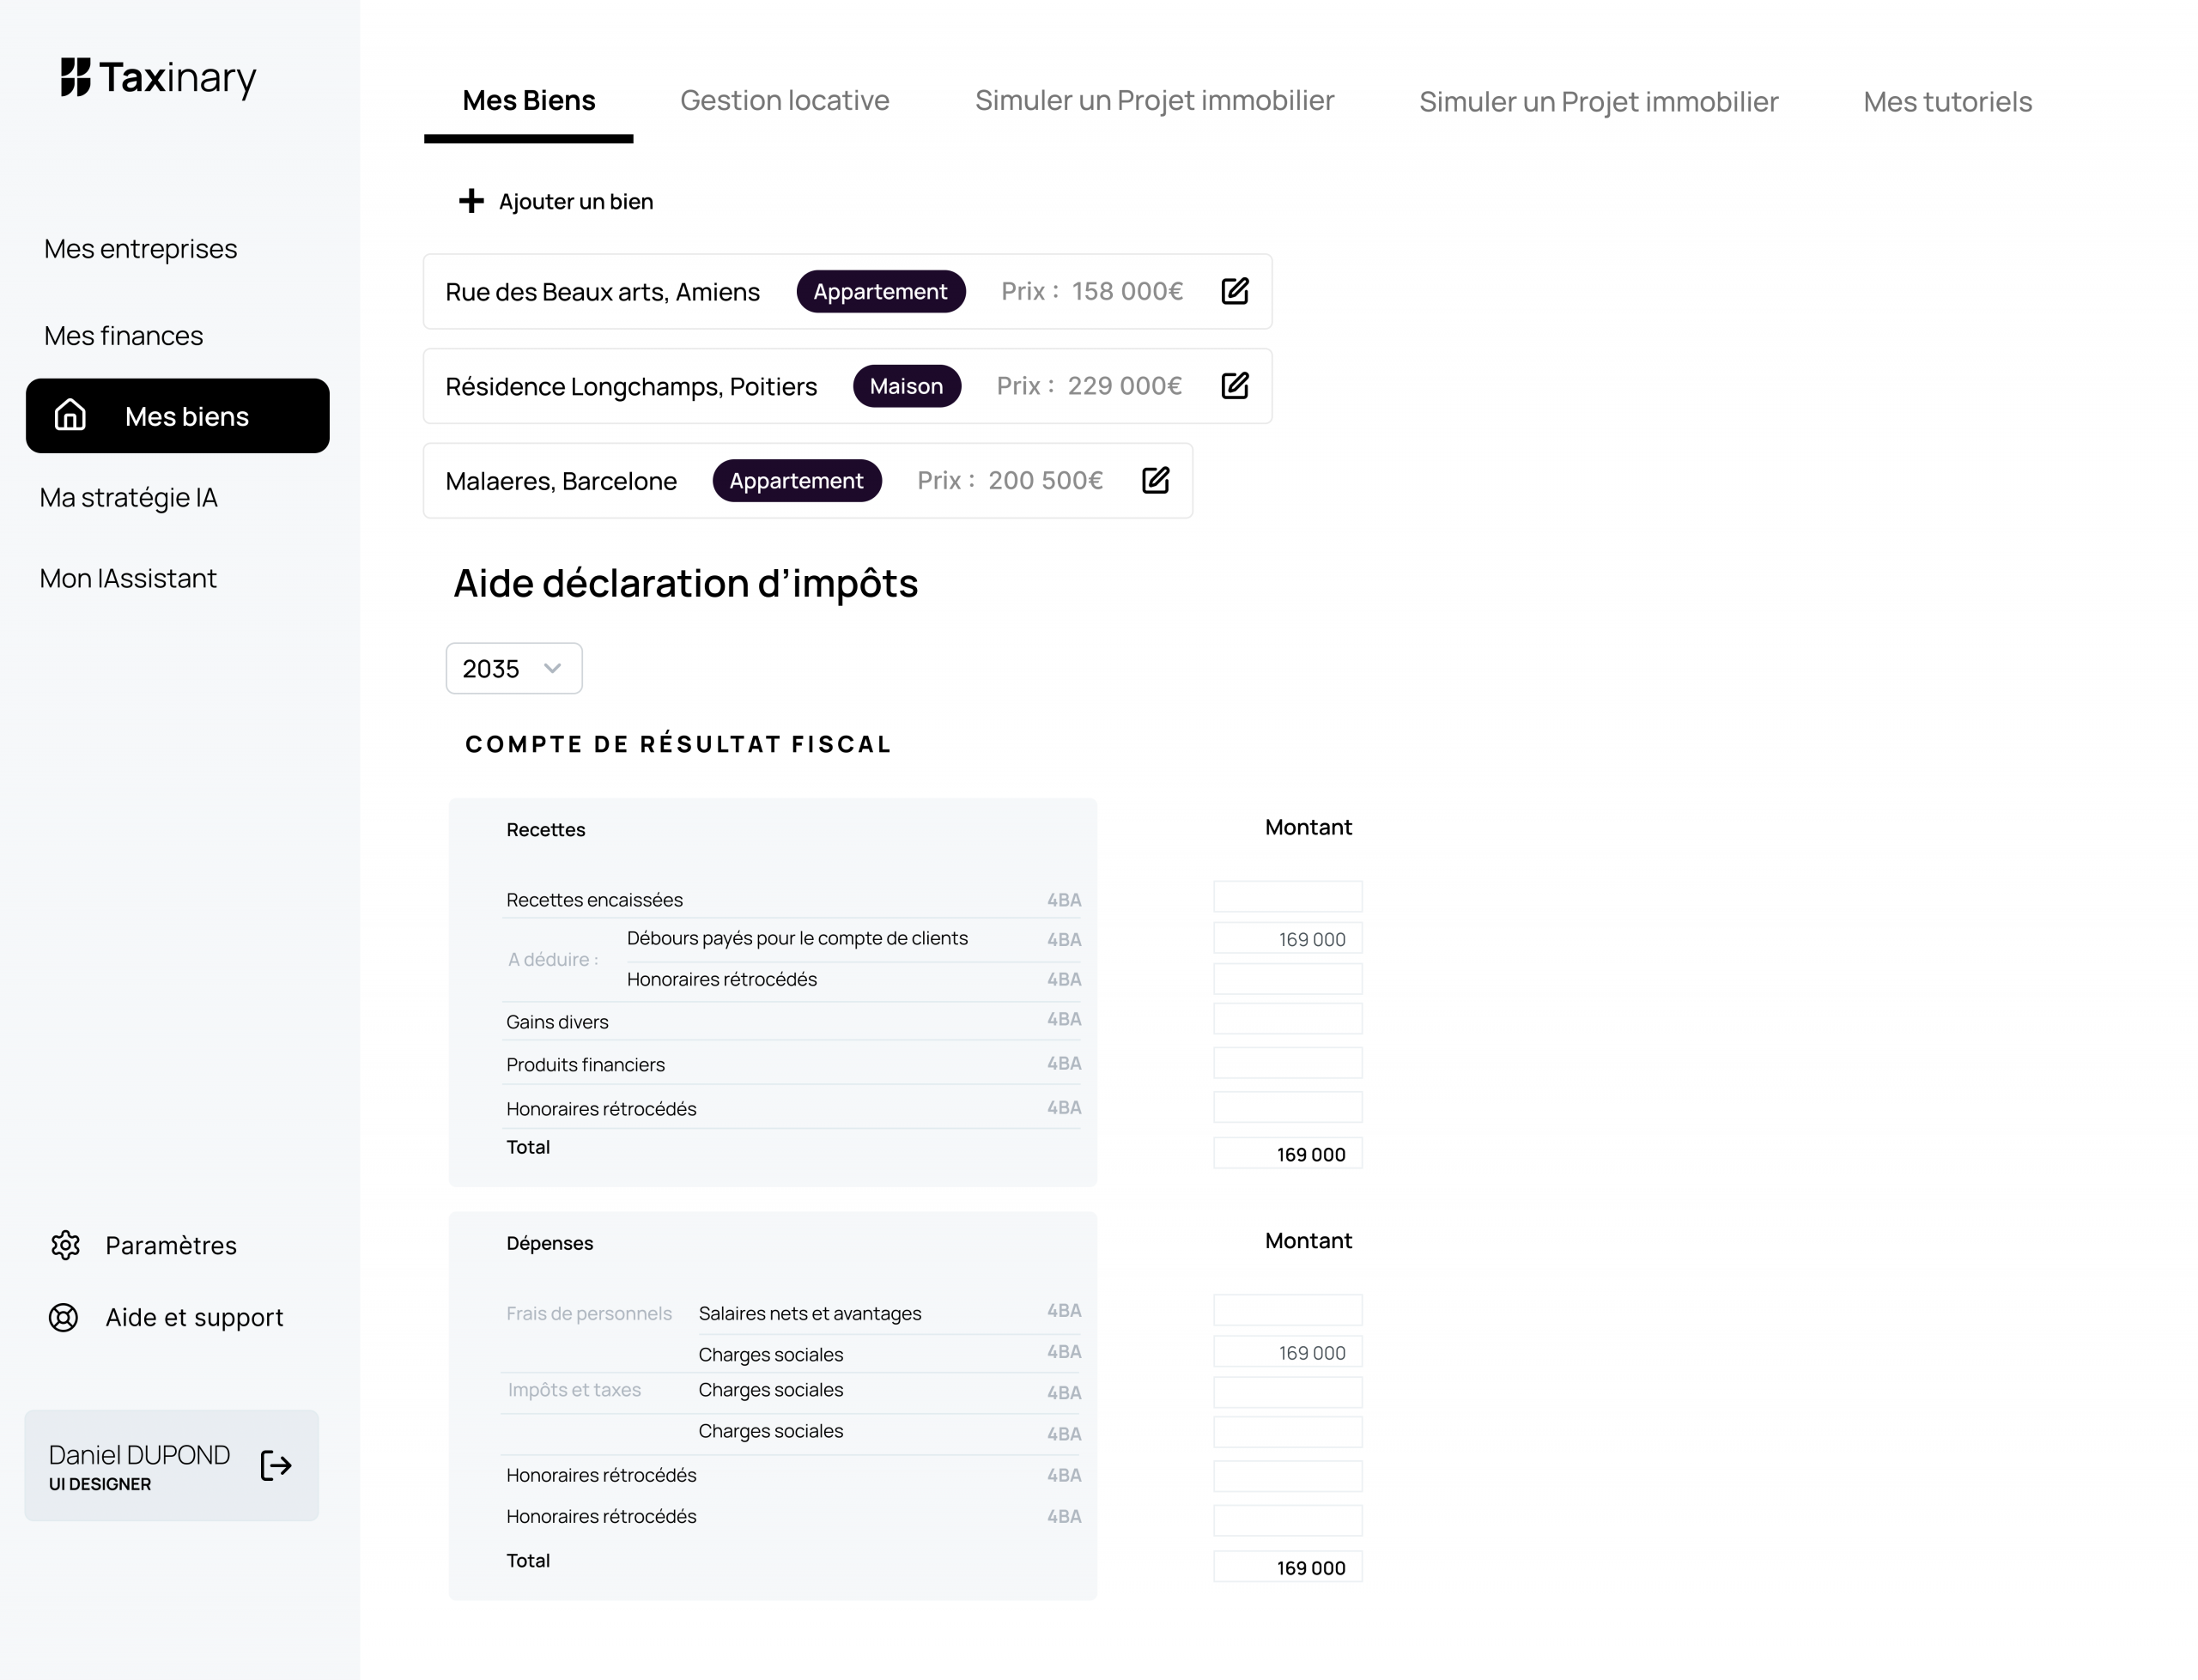
Task: Open the 2035 year dropdown
Action: 514,668
